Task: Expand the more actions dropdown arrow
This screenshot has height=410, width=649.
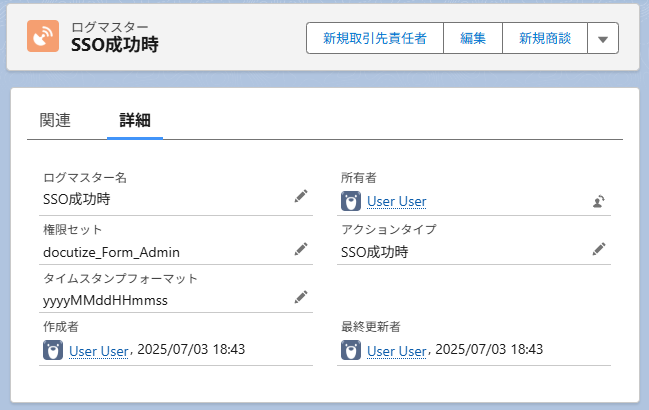Action: click(602, 39)
